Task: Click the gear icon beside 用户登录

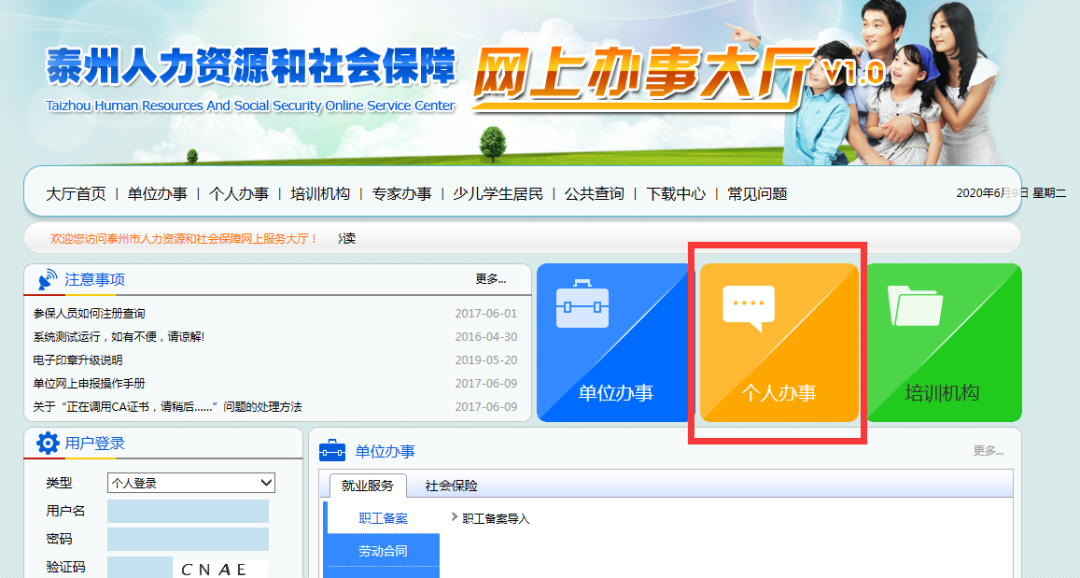Action: (48, 443)
